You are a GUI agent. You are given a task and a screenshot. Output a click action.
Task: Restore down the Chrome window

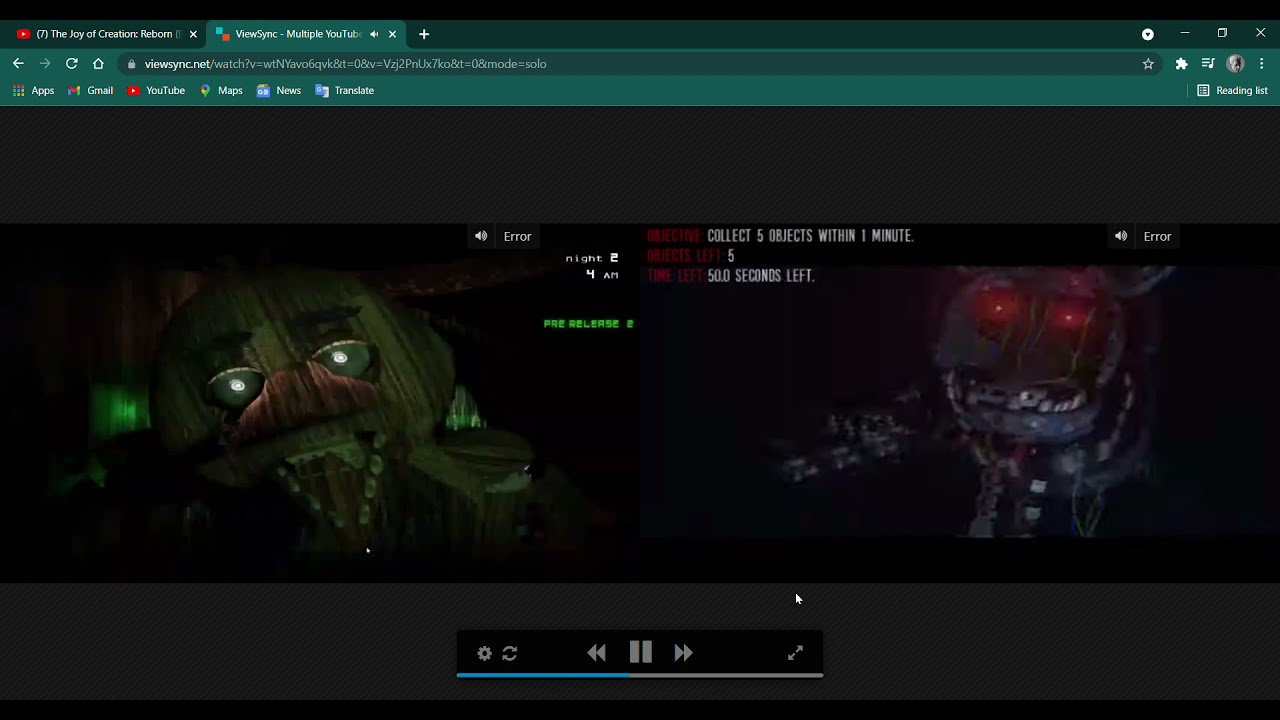(1222, 33)
